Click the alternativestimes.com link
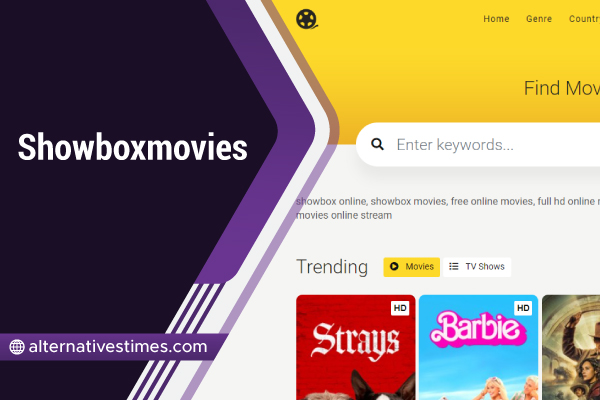 point(118,346)
